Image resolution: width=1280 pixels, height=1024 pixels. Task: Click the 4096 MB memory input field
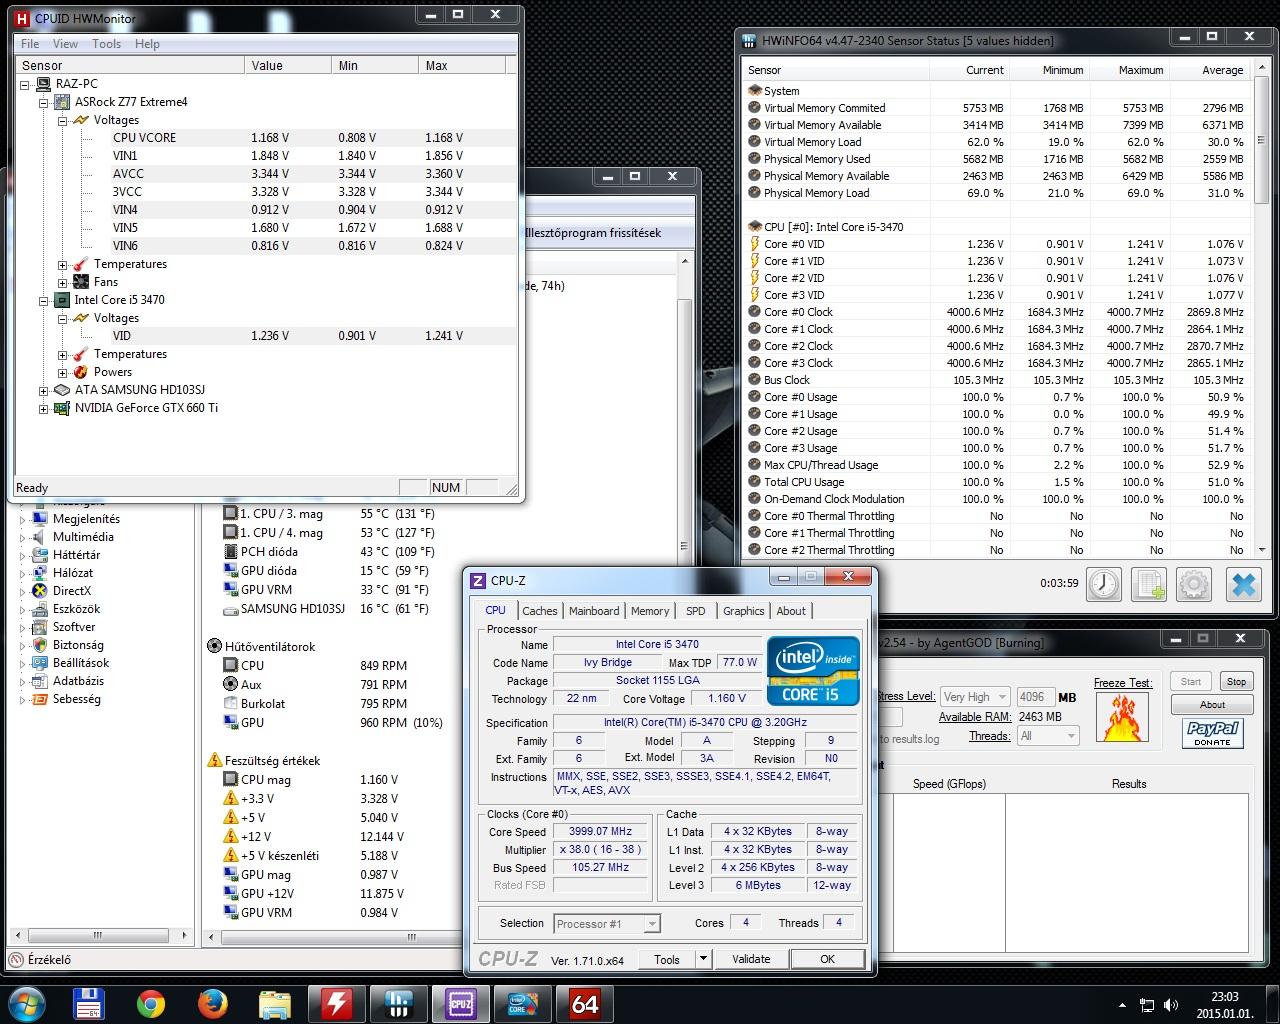point(1035,697)
